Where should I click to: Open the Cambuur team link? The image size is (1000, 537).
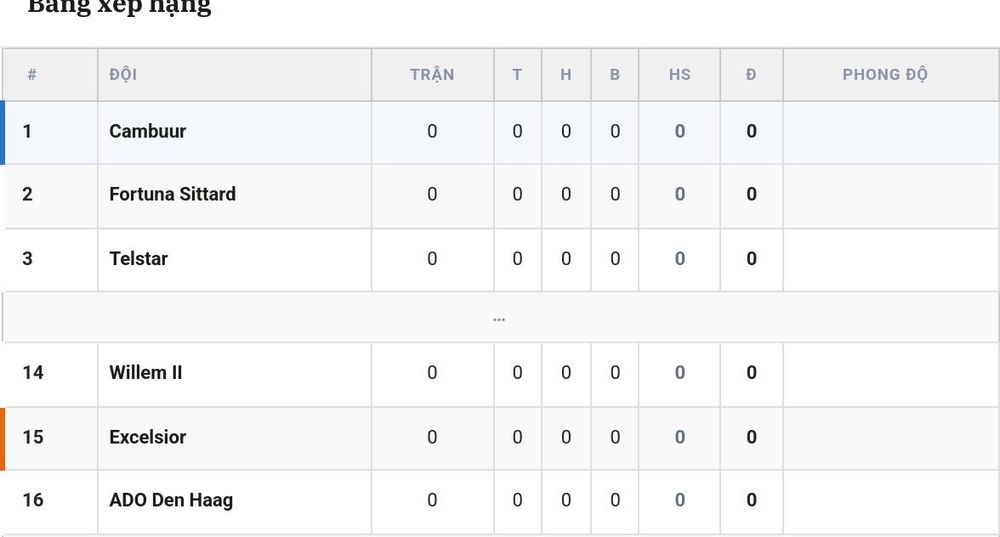147,131
